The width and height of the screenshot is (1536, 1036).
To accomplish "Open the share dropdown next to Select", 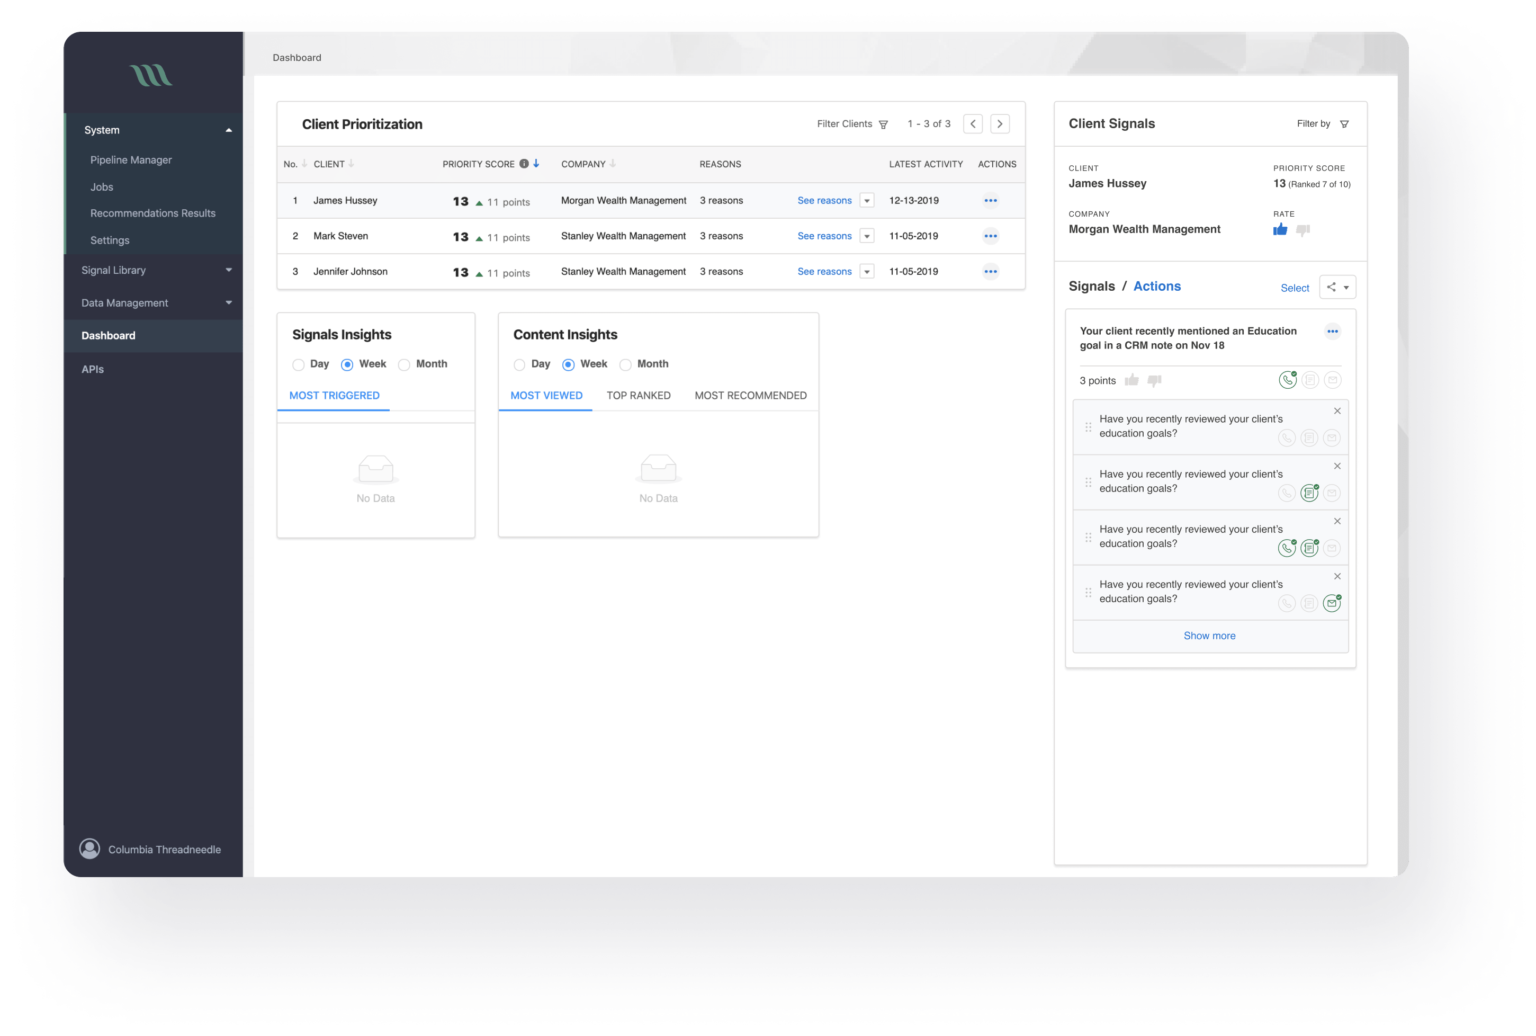I will click(1337, 287).
